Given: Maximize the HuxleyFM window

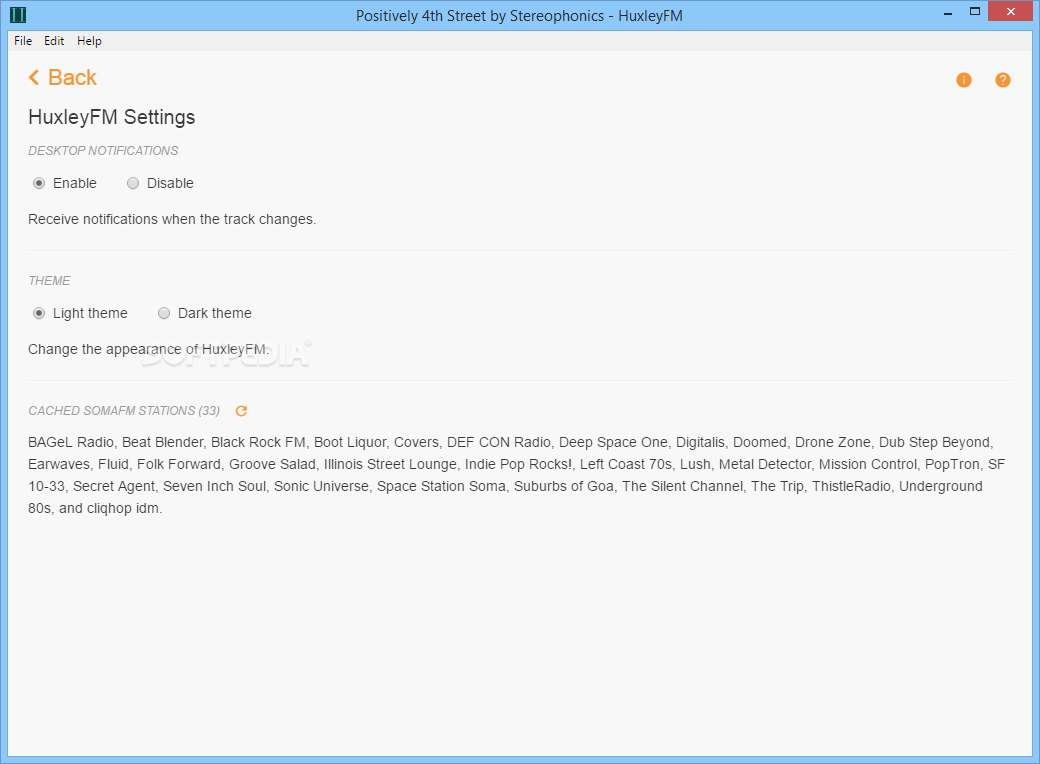Looking at the screenshot, I should click(974, 12).
